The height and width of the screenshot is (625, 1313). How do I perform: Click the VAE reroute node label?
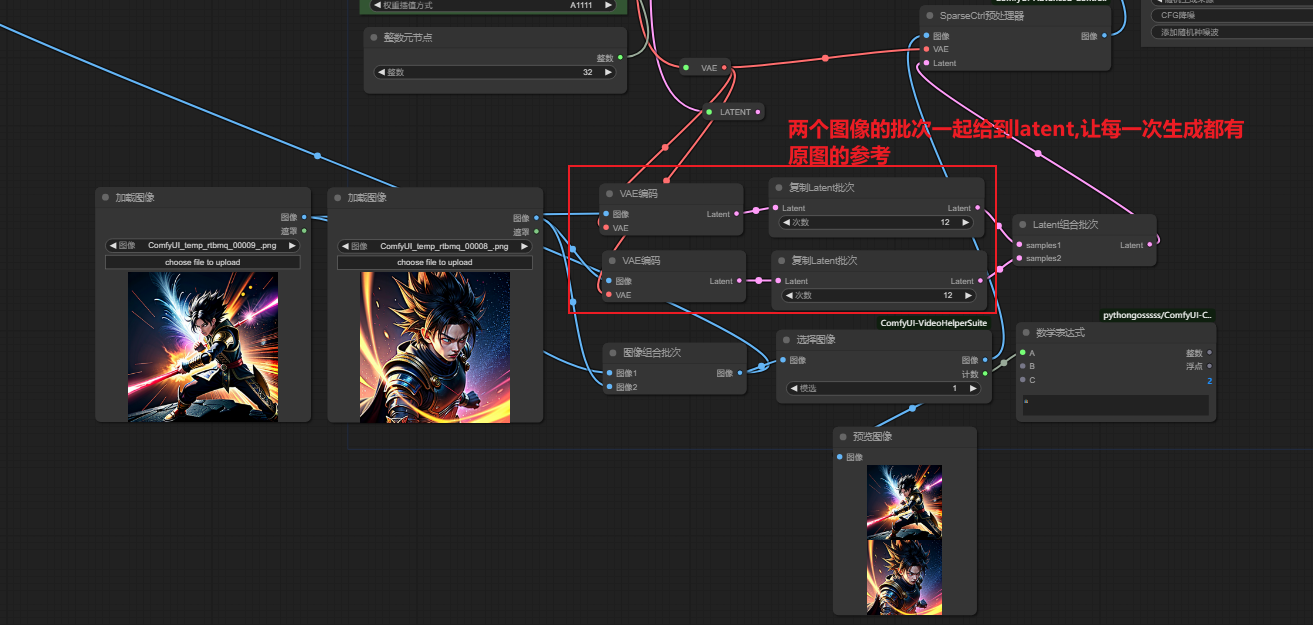pos(708,68)
